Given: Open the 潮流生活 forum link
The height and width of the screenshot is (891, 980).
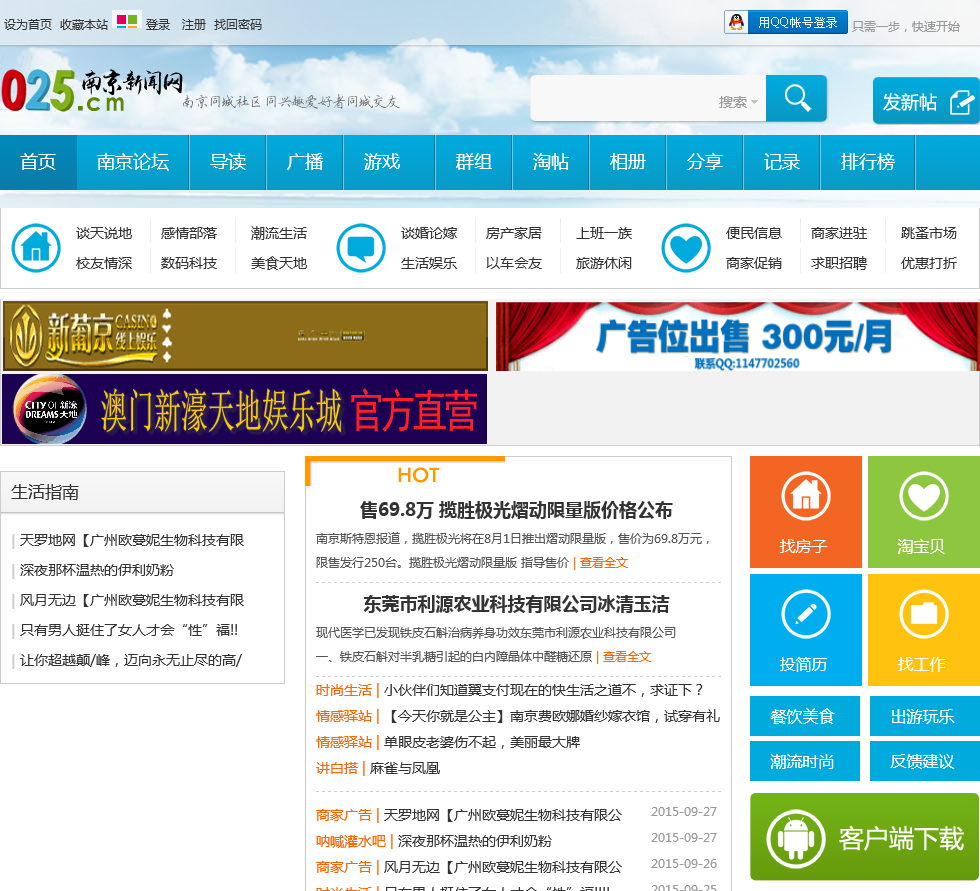Looking at the screenshot, I should pos(279,233).
